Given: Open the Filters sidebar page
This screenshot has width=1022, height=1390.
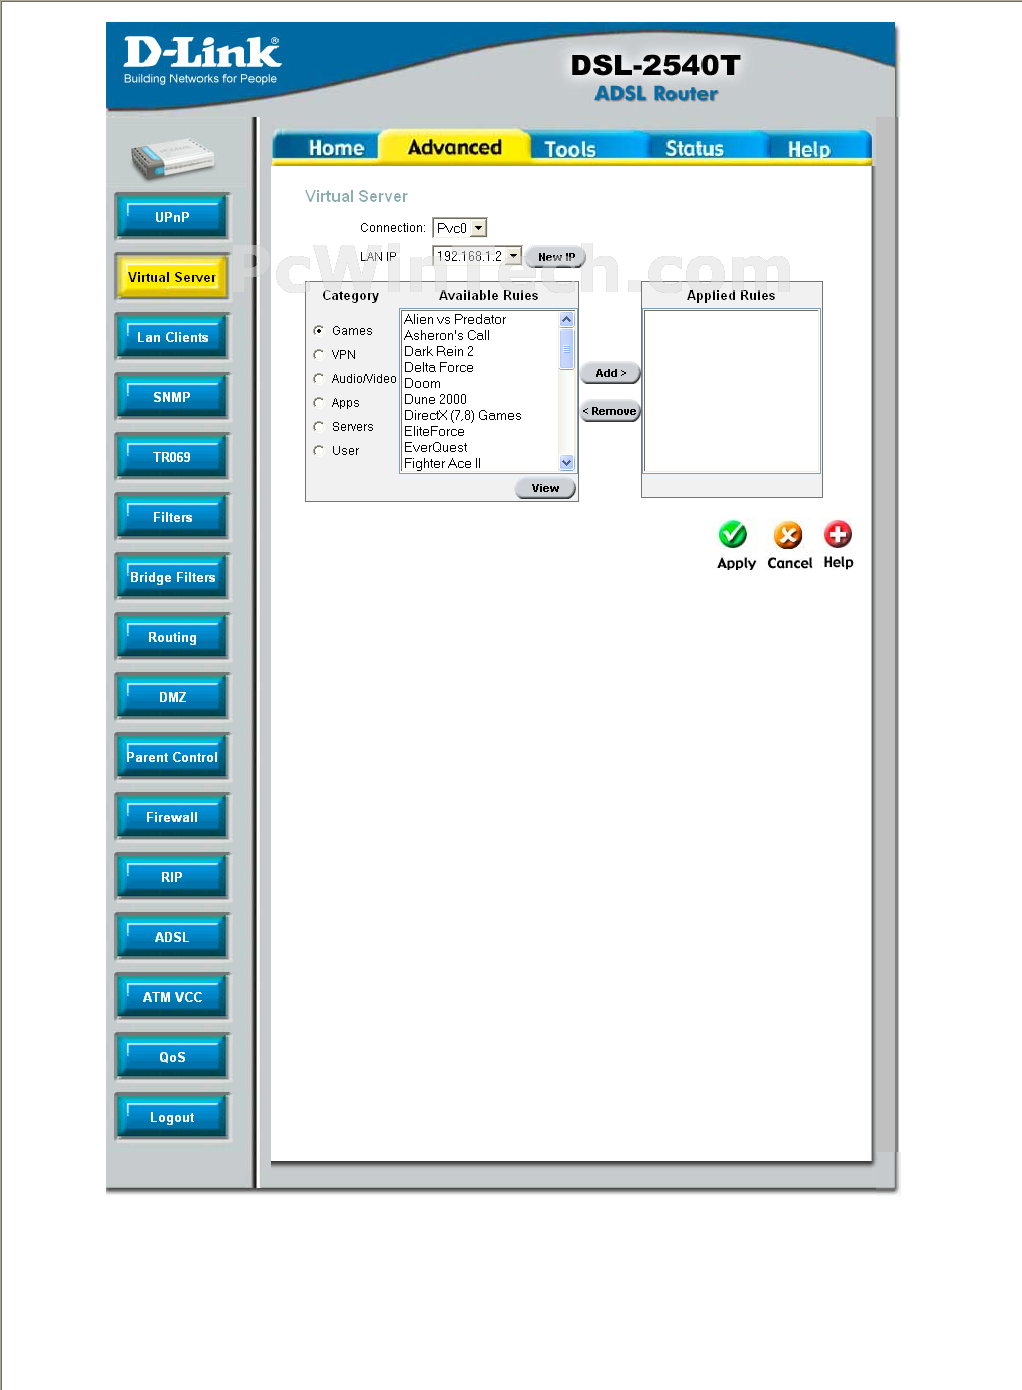Looking at the screenshot, I should click(x=172, y=517).
